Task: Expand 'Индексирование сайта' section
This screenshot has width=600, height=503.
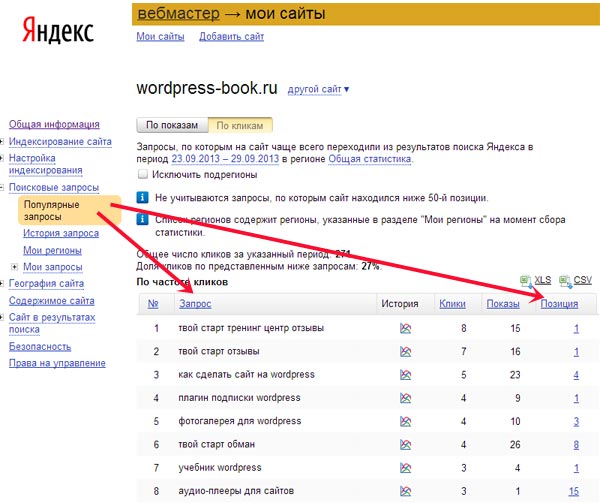Action: [2, 142]
